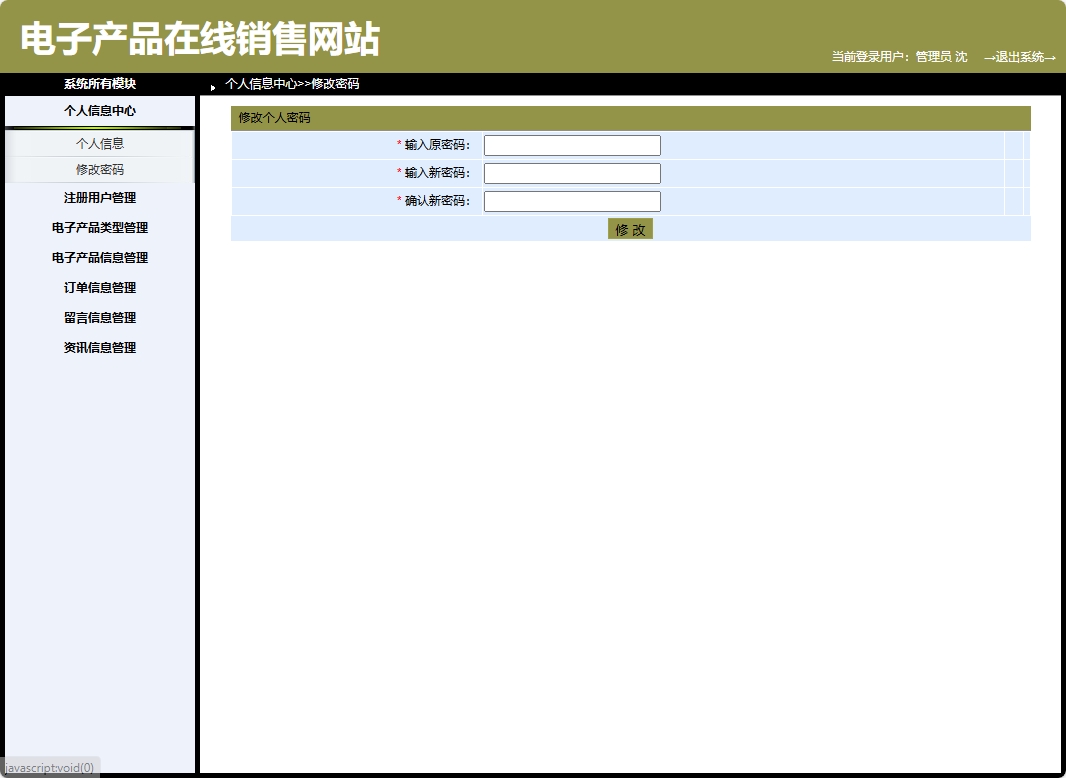Open 注册用户管理 module
This screenshot has width=1066, height=778.
tap(100, 197)
